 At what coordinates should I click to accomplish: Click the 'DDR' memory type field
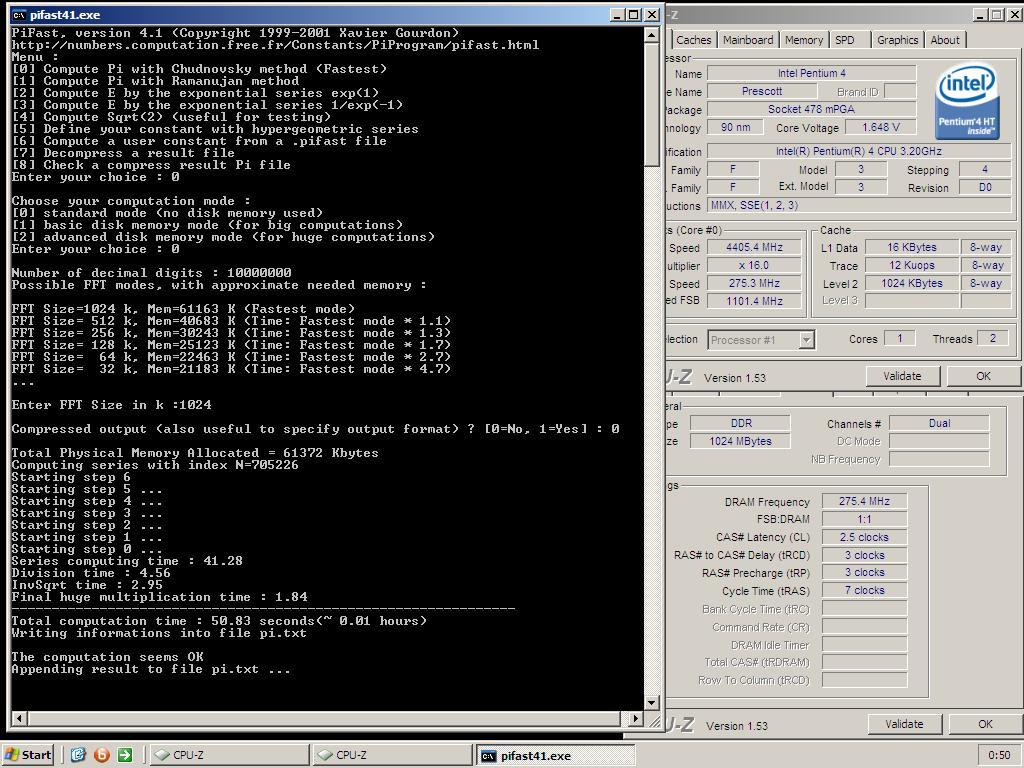click(741, 423)
